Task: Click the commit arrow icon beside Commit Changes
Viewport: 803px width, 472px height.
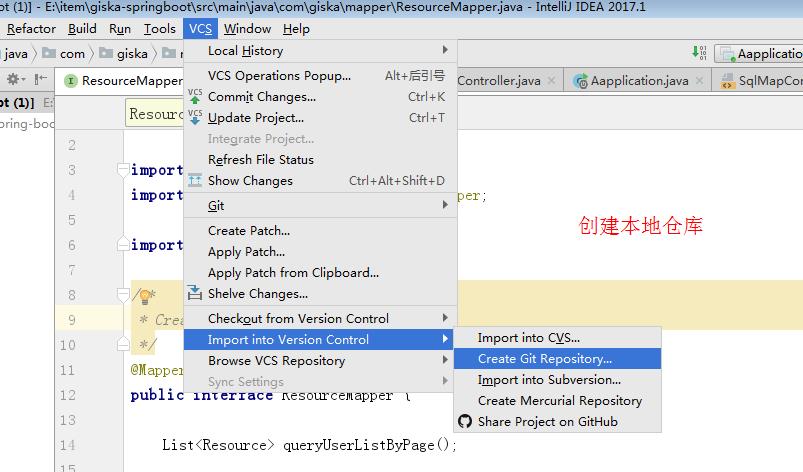Action: point(195,97)
